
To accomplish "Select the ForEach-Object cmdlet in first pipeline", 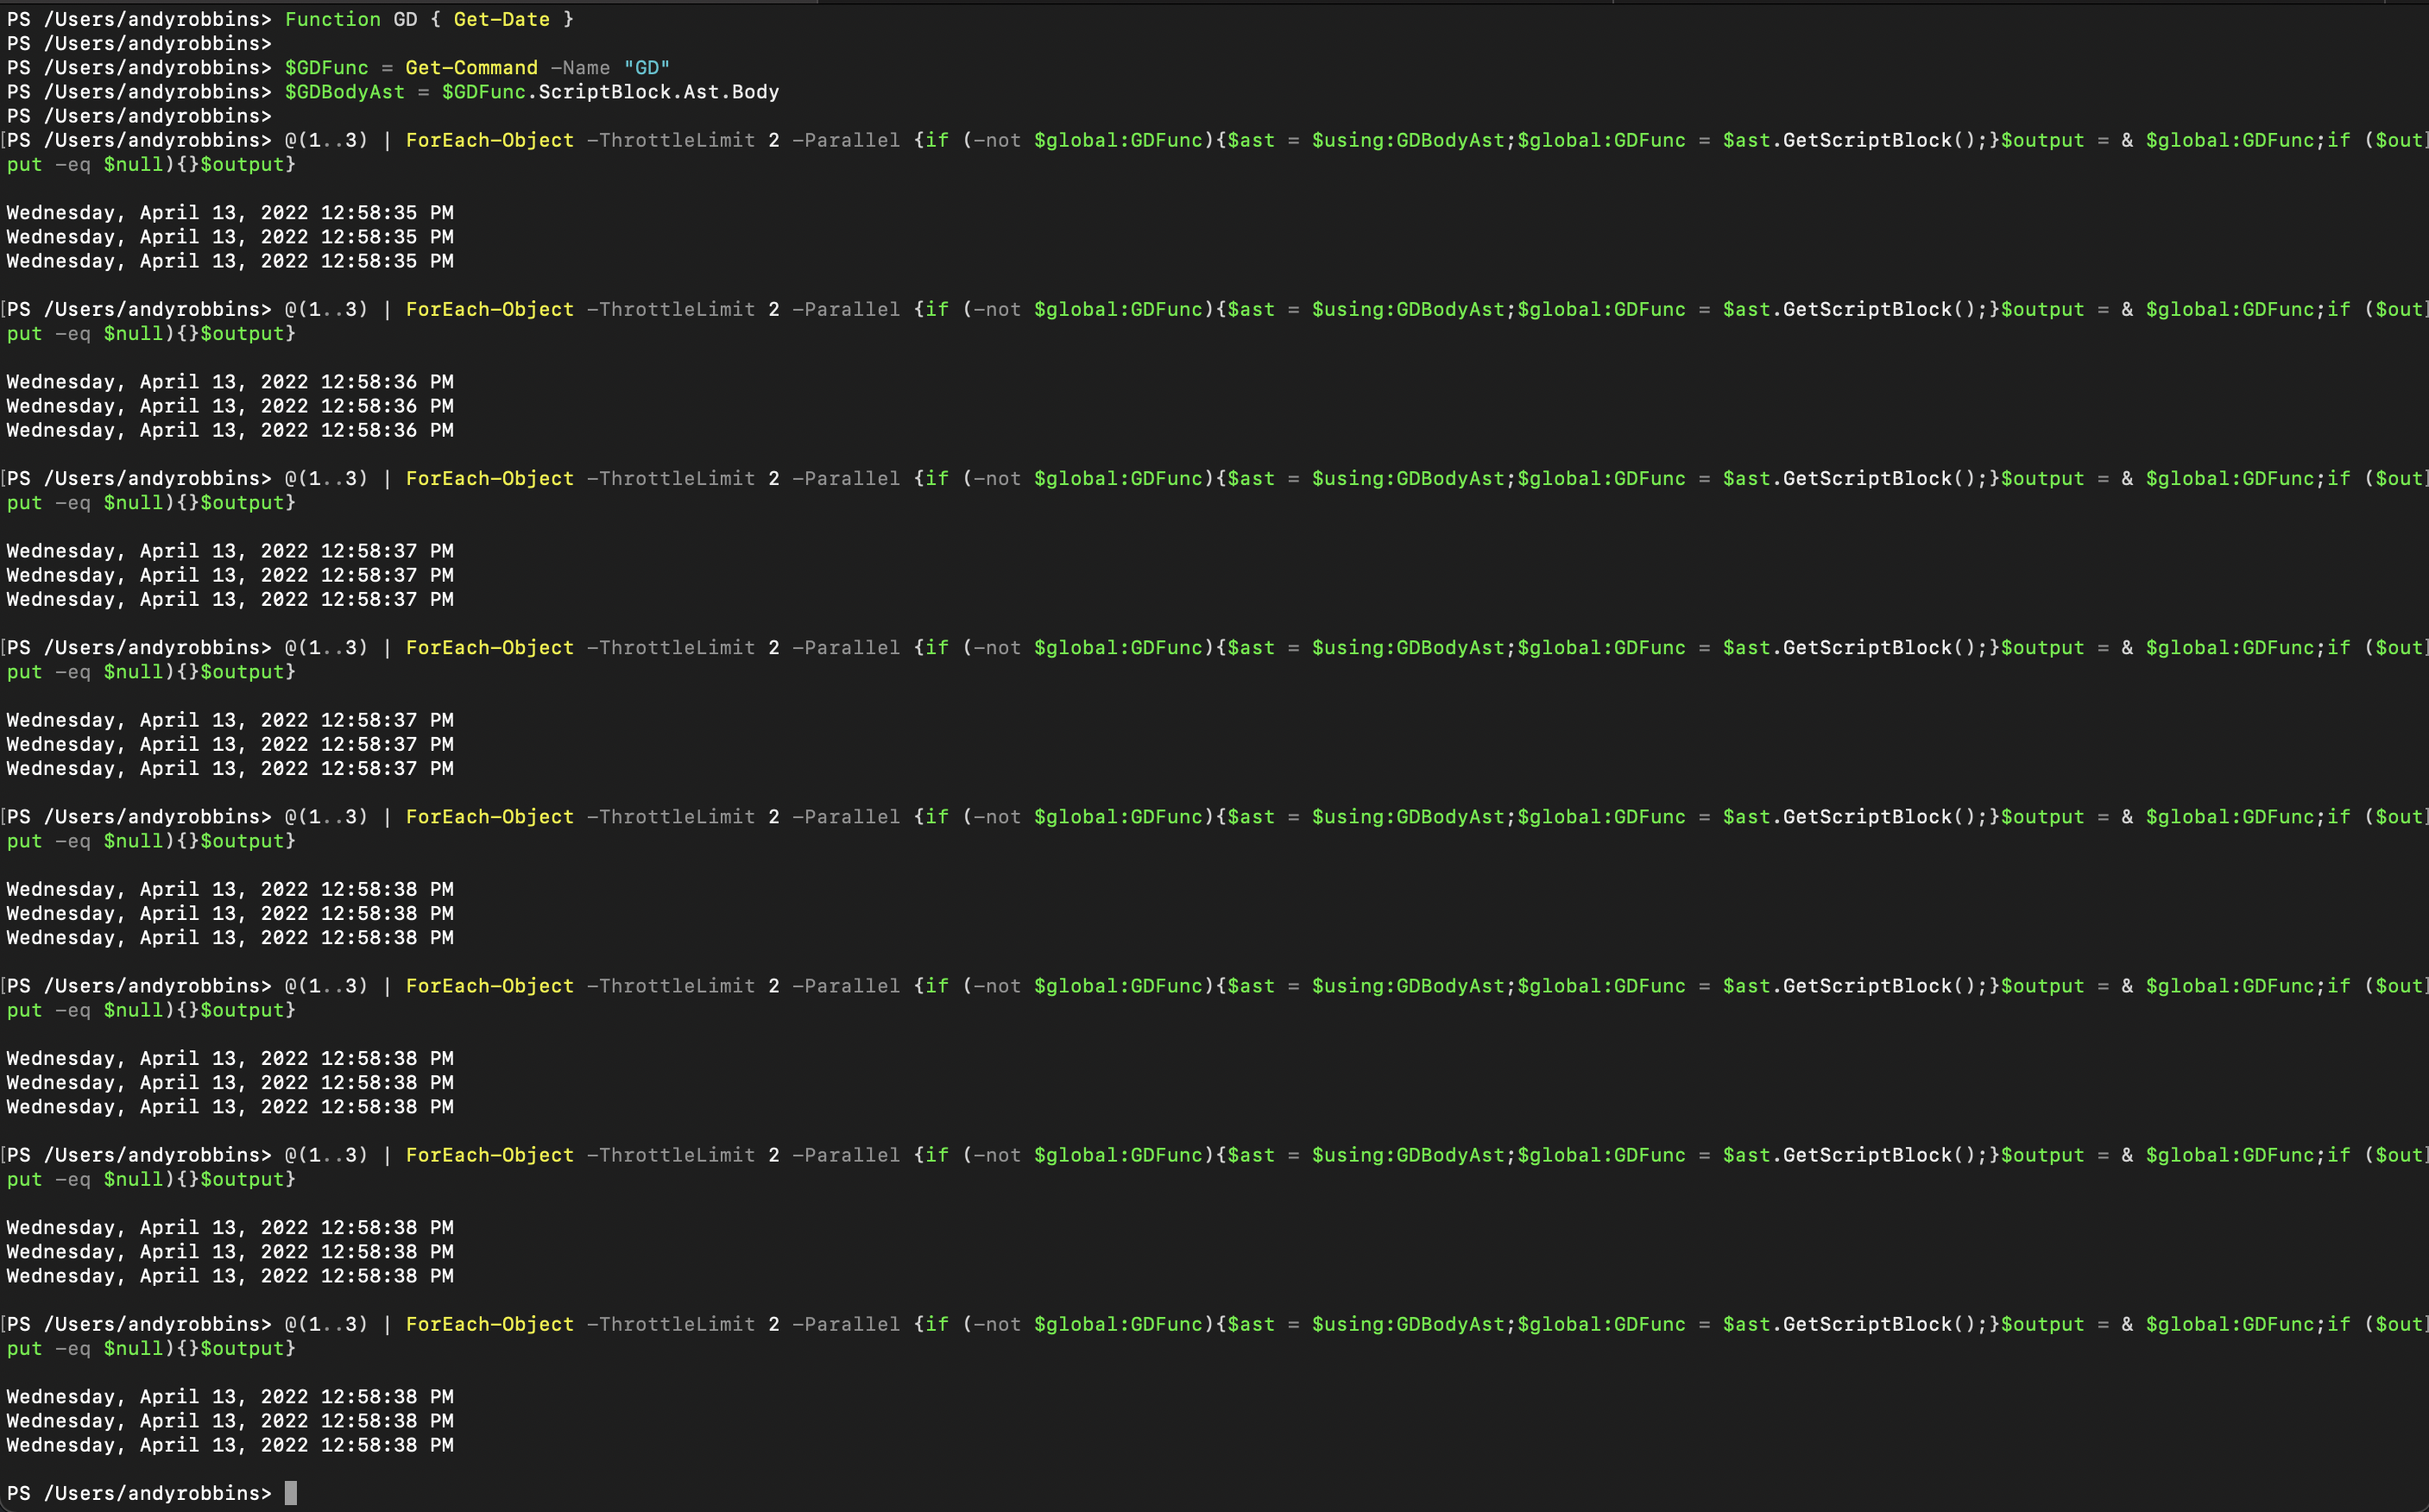I will click(489, 140).
